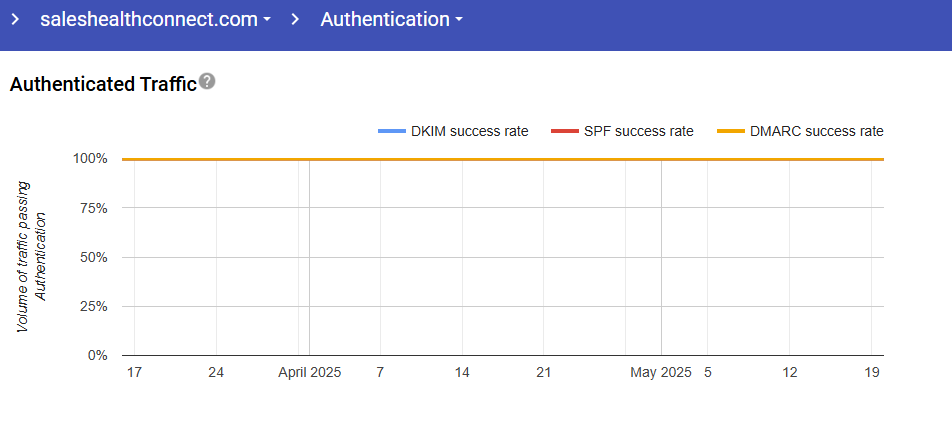
Task: Toggle the SPF success rate legend label
Action: (x=638, y=131)
